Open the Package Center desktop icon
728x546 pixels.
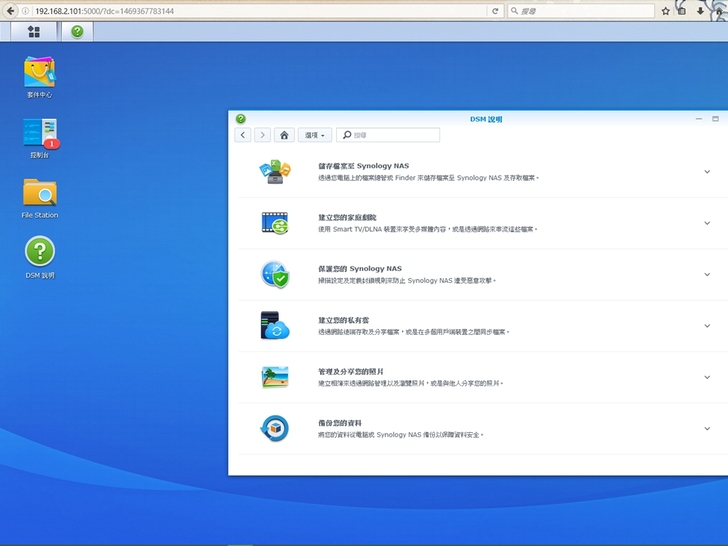[40, 72]
